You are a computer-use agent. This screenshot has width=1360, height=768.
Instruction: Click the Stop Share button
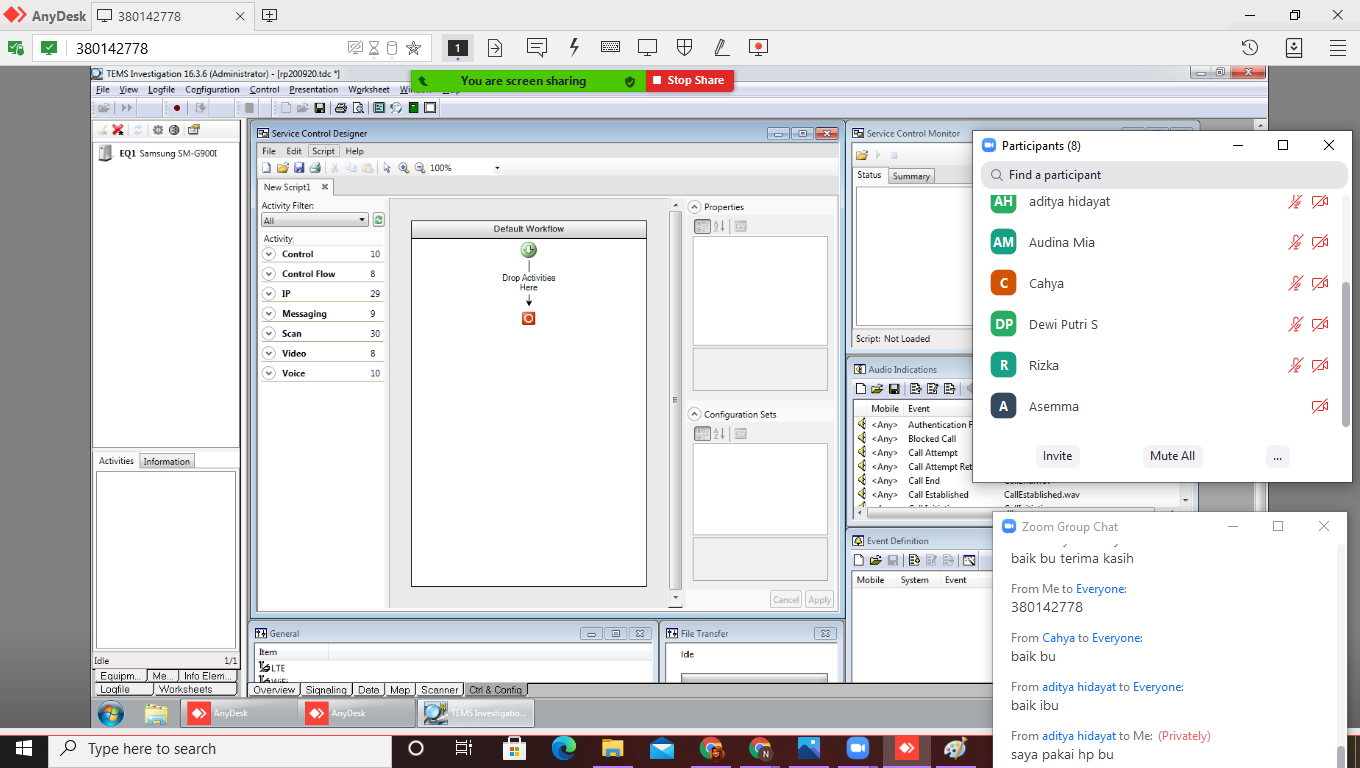tap(688, 80)
